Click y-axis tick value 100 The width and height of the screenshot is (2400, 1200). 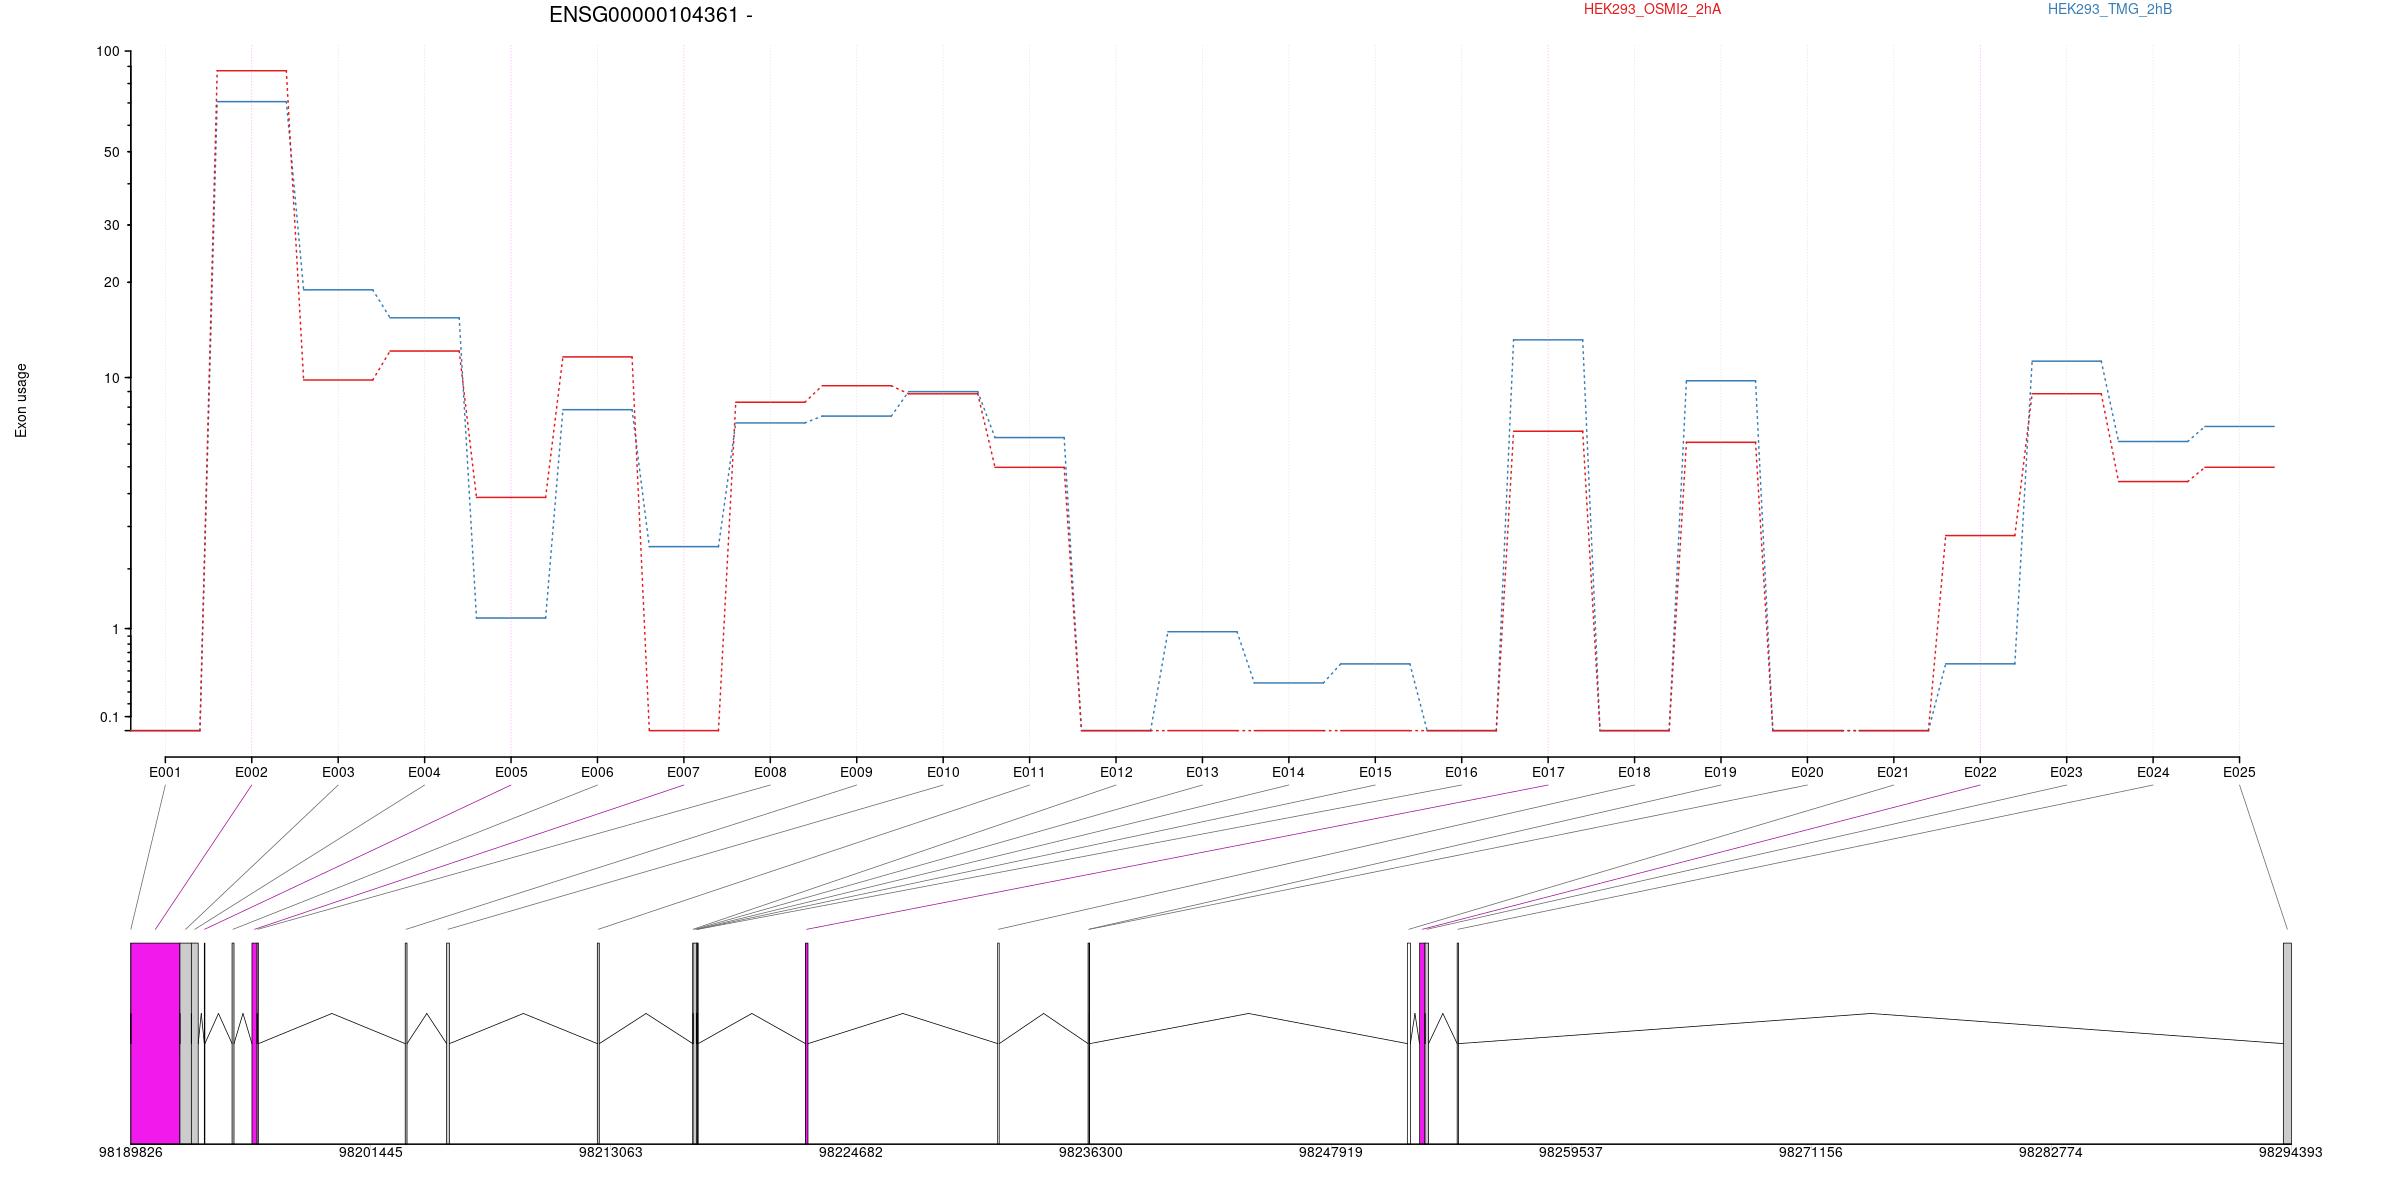(107, 51)
